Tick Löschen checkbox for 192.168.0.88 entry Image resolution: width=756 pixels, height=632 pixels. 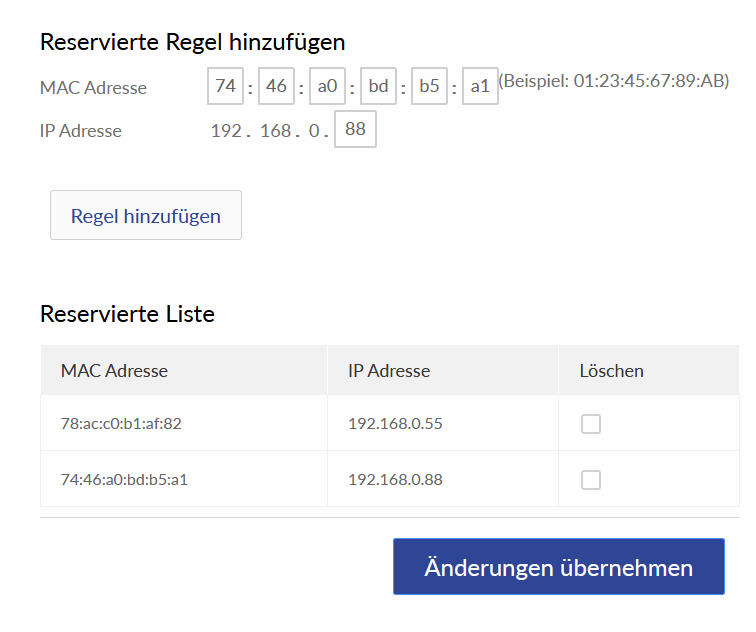click(x=591, y=480)
